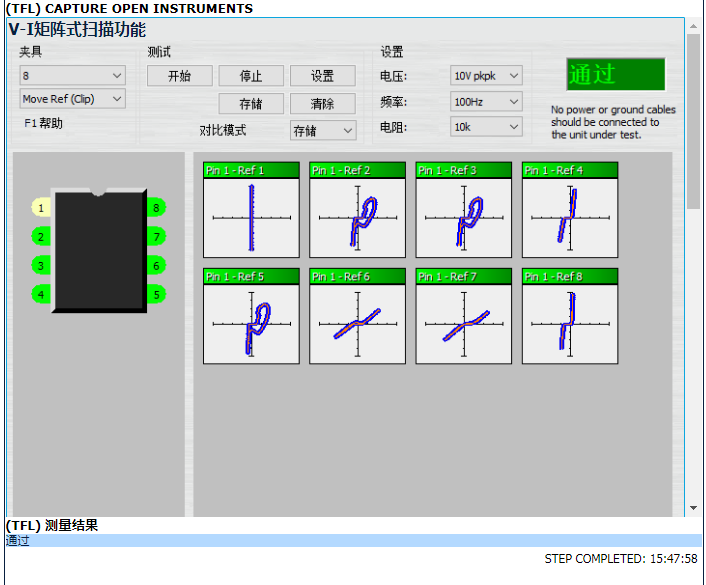
Task: Click the scrollbar down arrow
Action: coord(694,508)
